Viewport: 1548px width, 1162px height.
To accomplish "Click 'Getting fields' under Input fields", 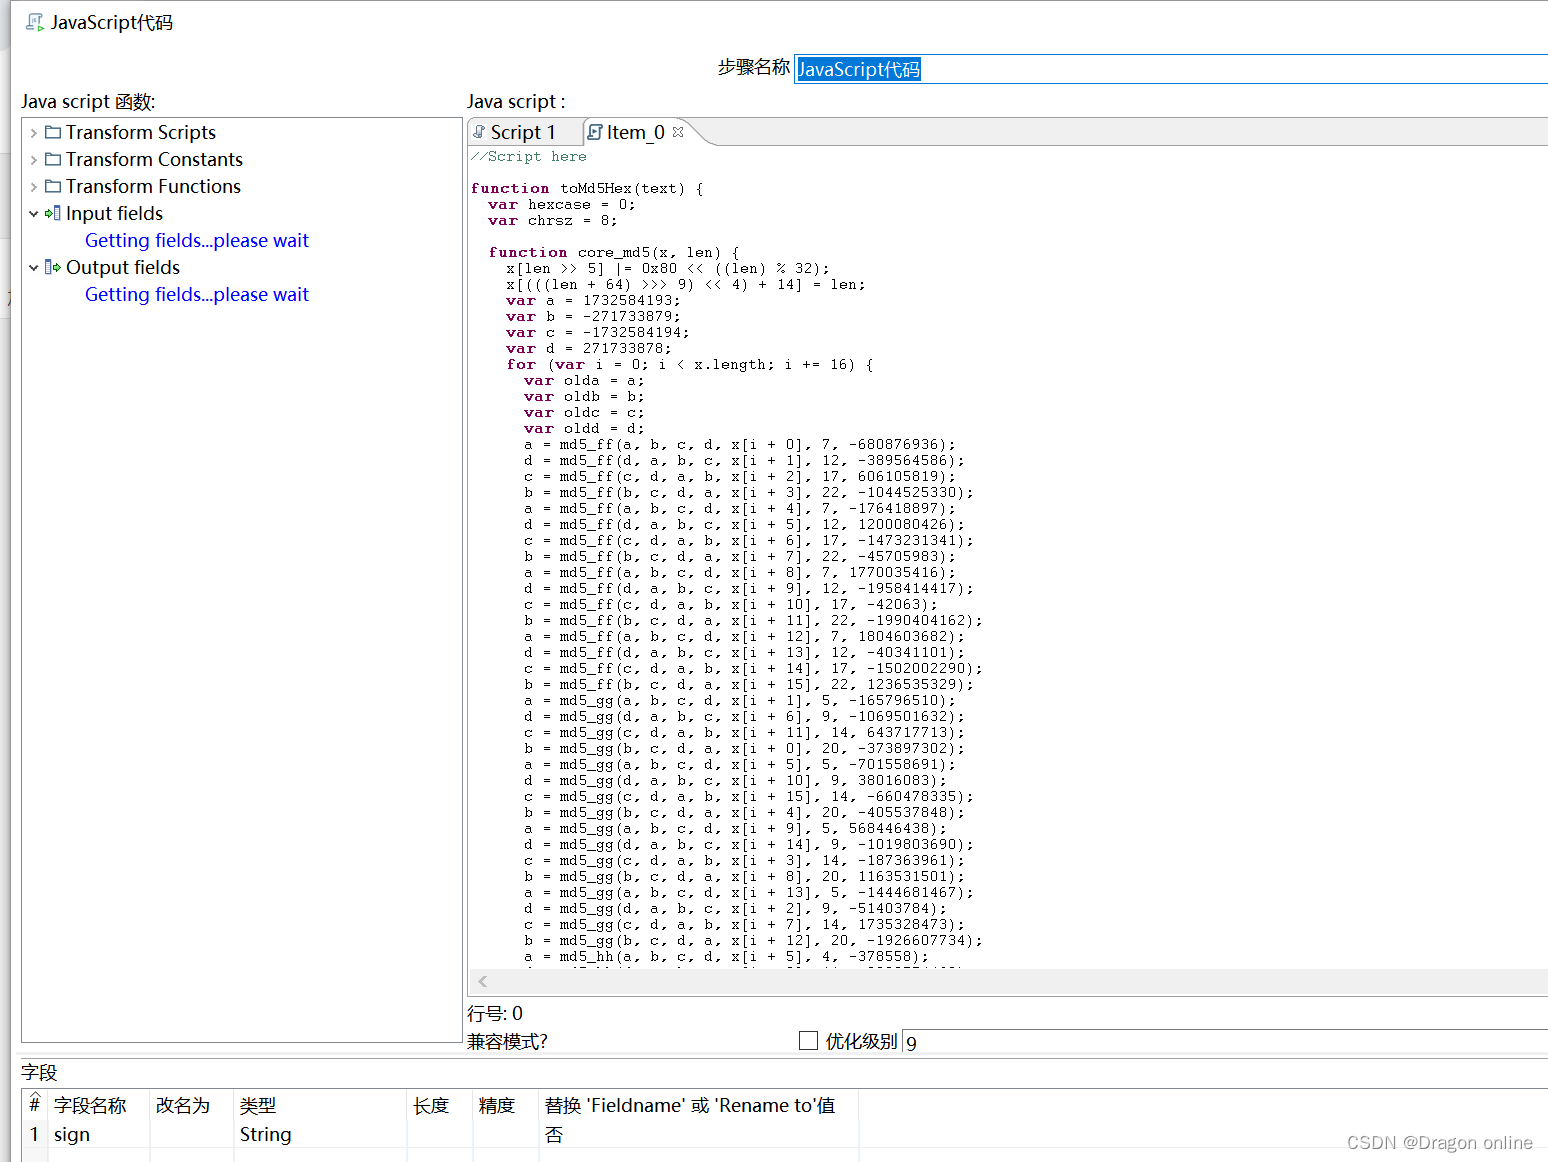I will click(197, 240).
